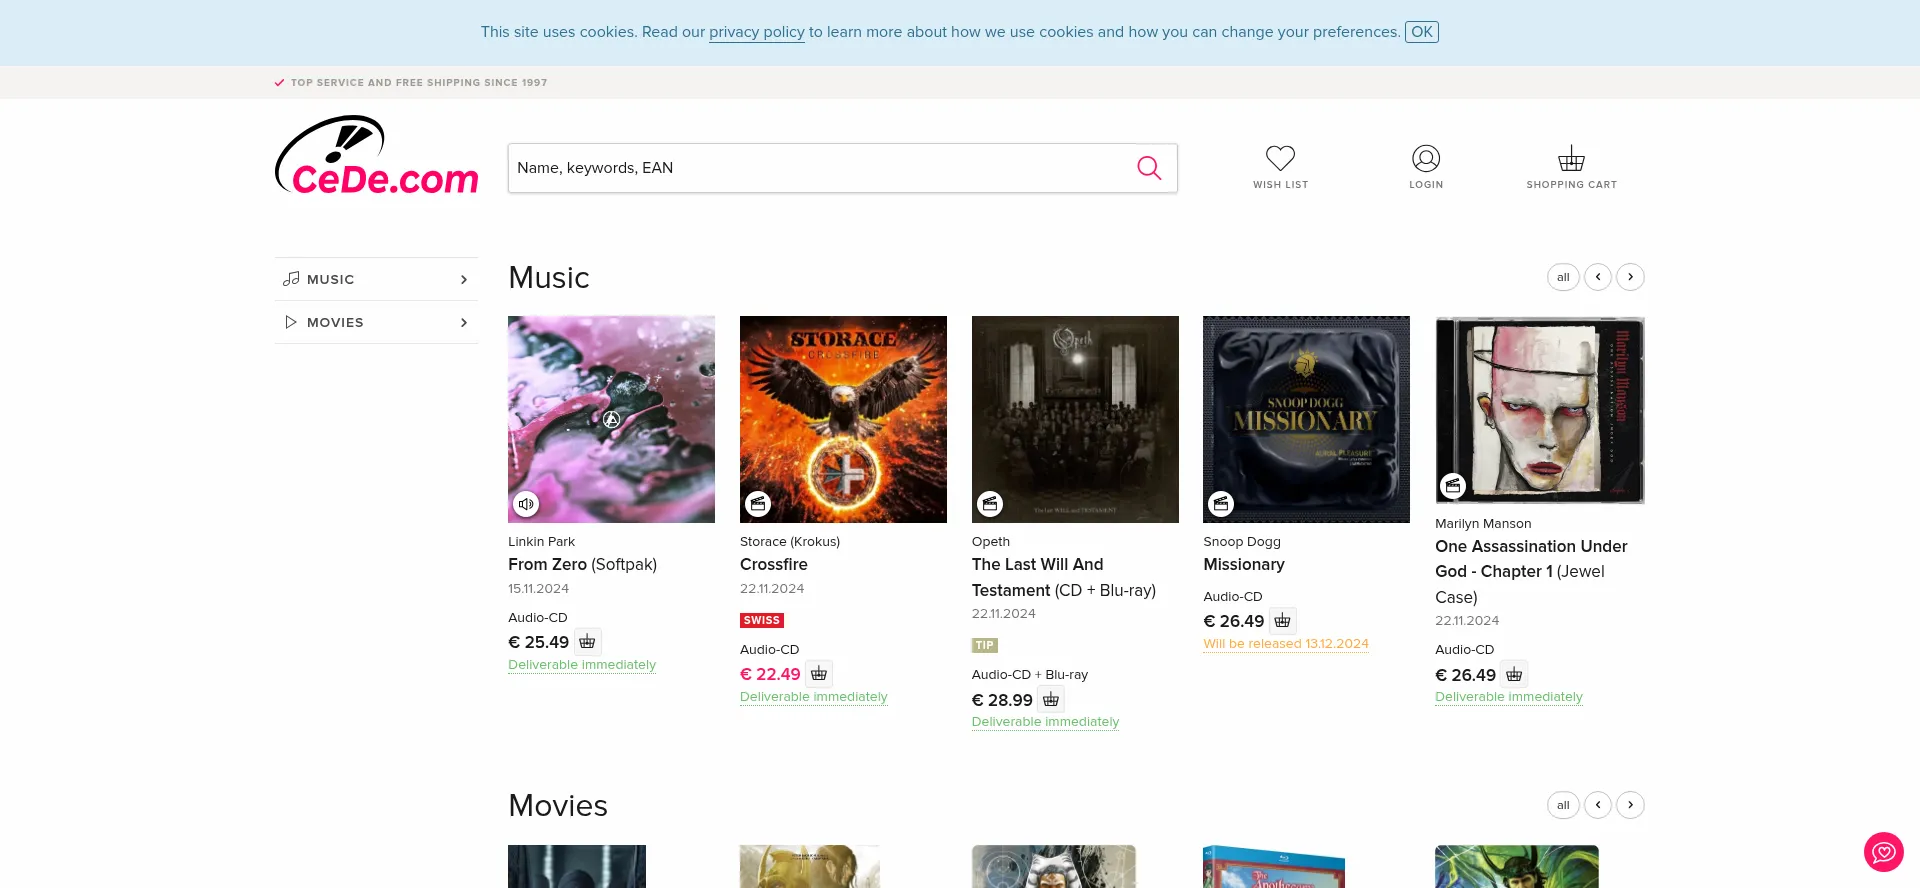This screenshot has height=888, width=1920.
Task: Advance Movies carousel with next arrow
Action: coord(1630,805)
